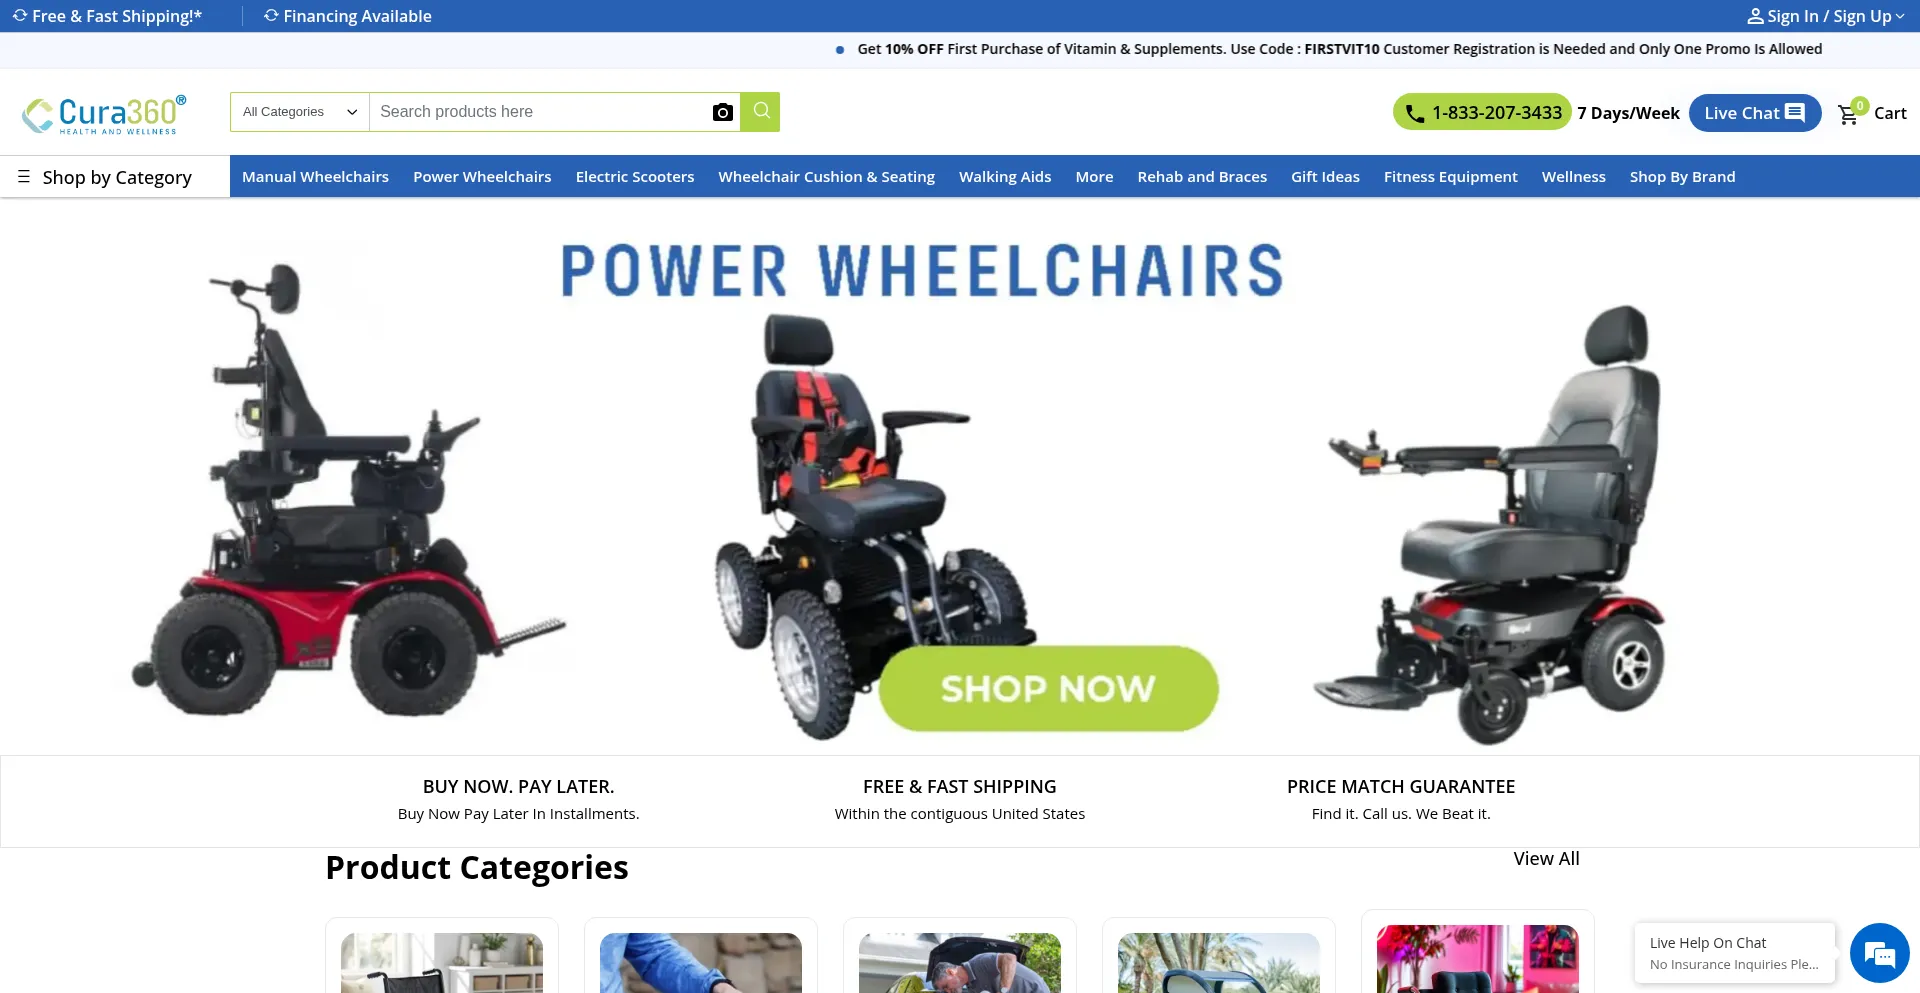Start a Live Chat session
Image resolution: width=1920 pixels, height=993 pixels.
coord(1755,113)
